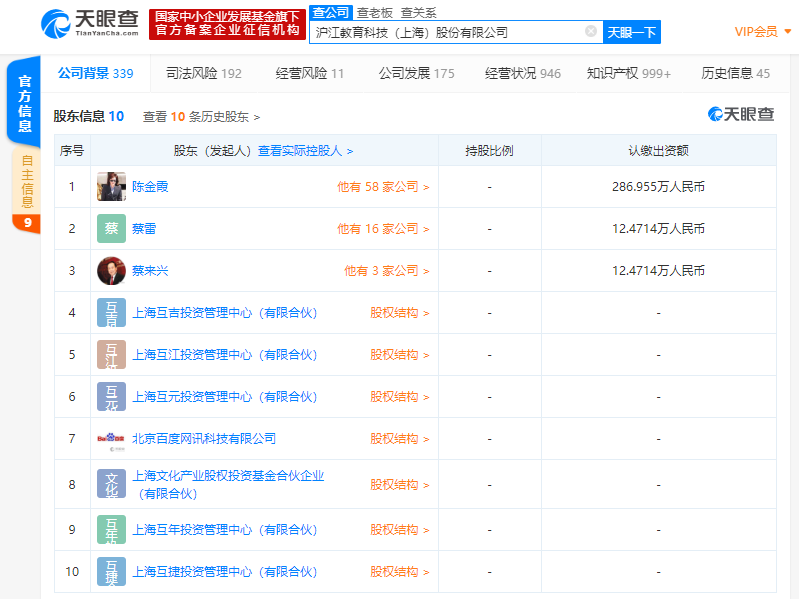Expand 他有 16 家公司 for 蔡雷
Image resolution: width=799 pixels, height=599 pixels.
pyautogui.click(x=383, y=229)
